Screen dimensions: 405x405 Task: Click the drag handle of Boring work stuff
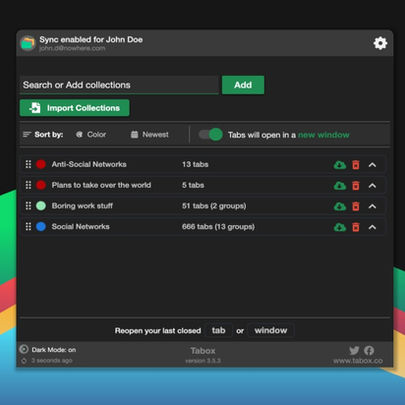point(28,206)
